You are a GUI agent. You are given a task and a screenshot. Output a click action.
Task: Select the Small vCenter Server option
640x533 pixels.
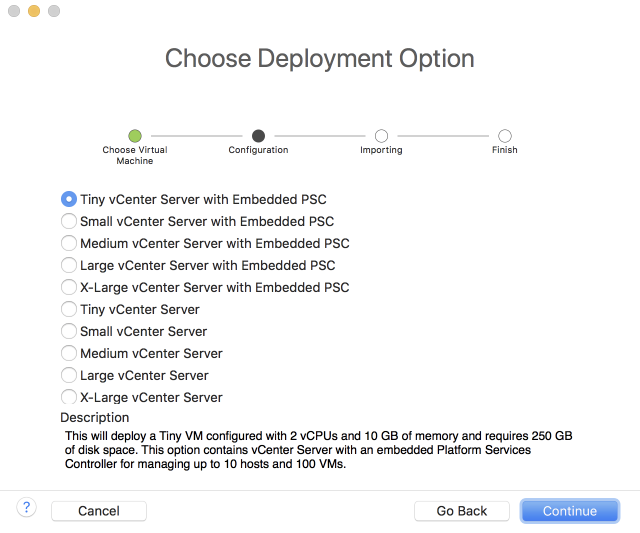69,331
